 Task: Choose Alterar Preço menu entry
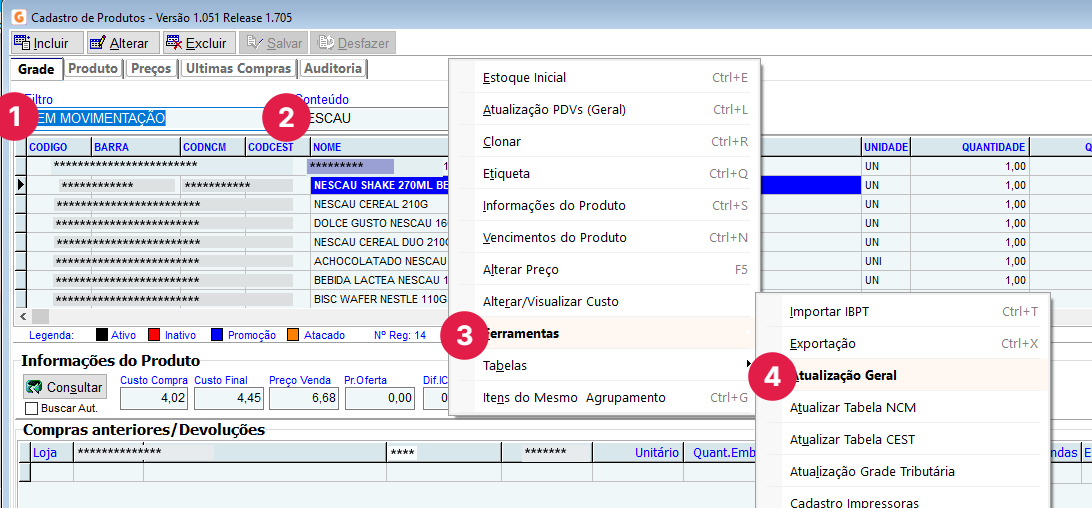click(604, 270)
